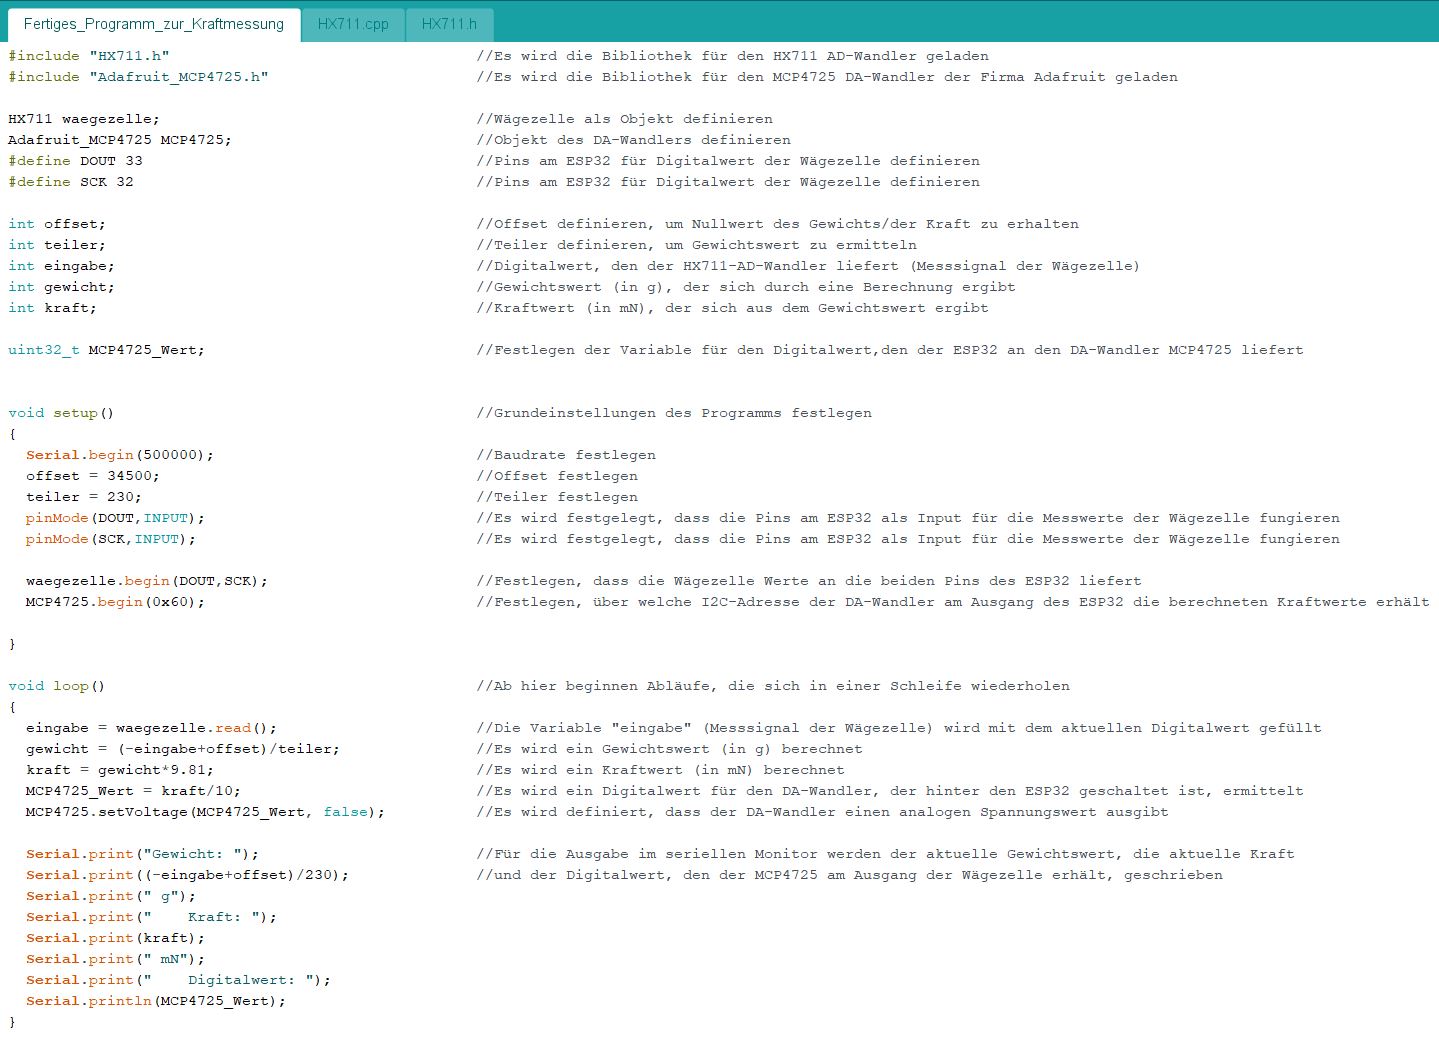
Task: Switch to the HX711.cpp tab
Action: coord(353,24)
